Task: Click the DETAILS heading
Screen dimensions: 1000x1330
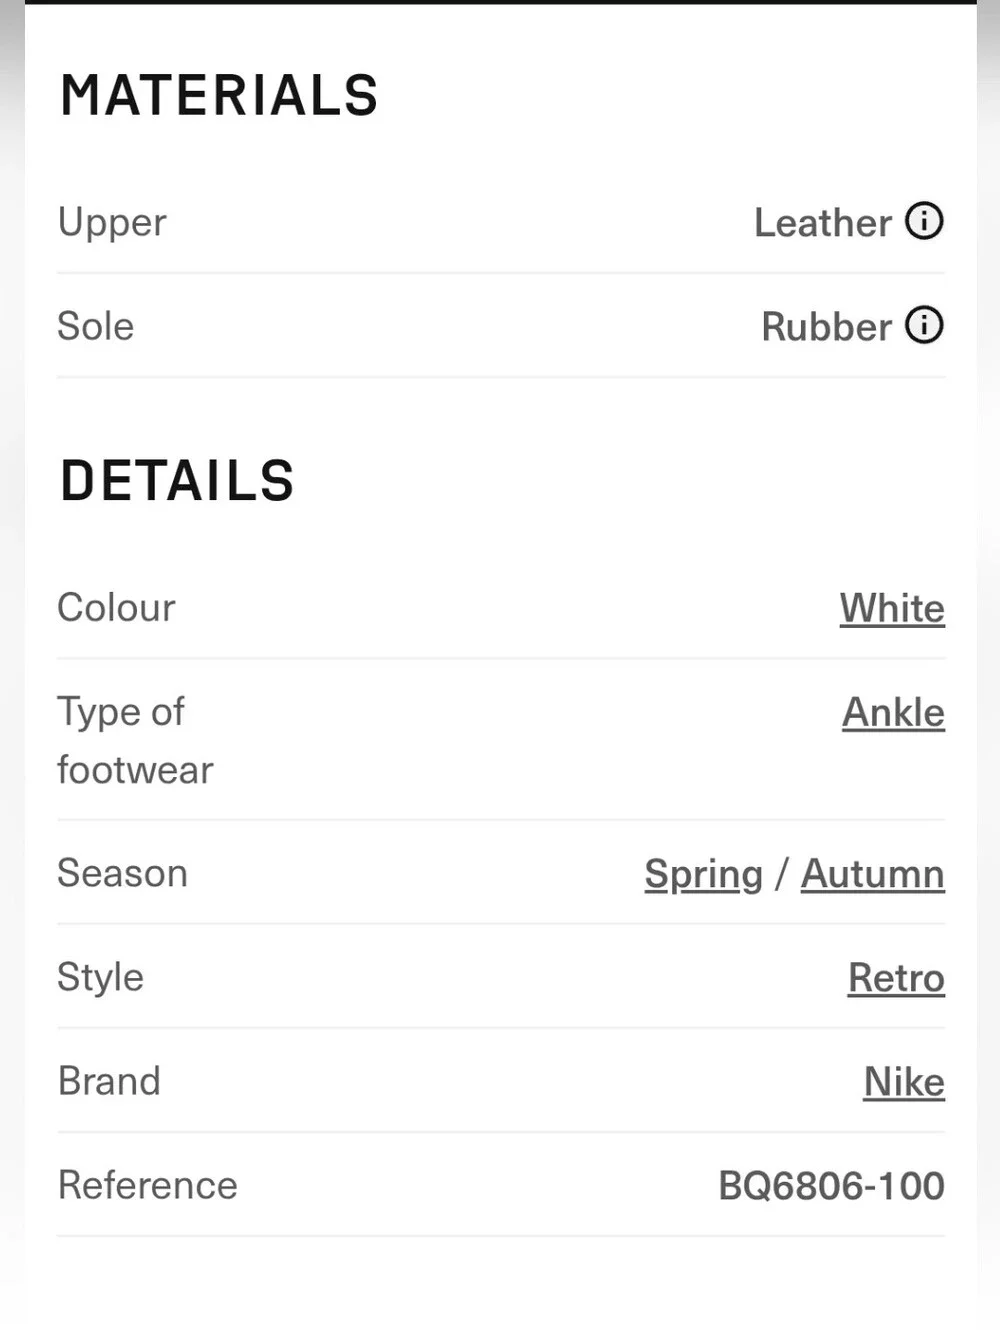Action: [x=177, y=481]
